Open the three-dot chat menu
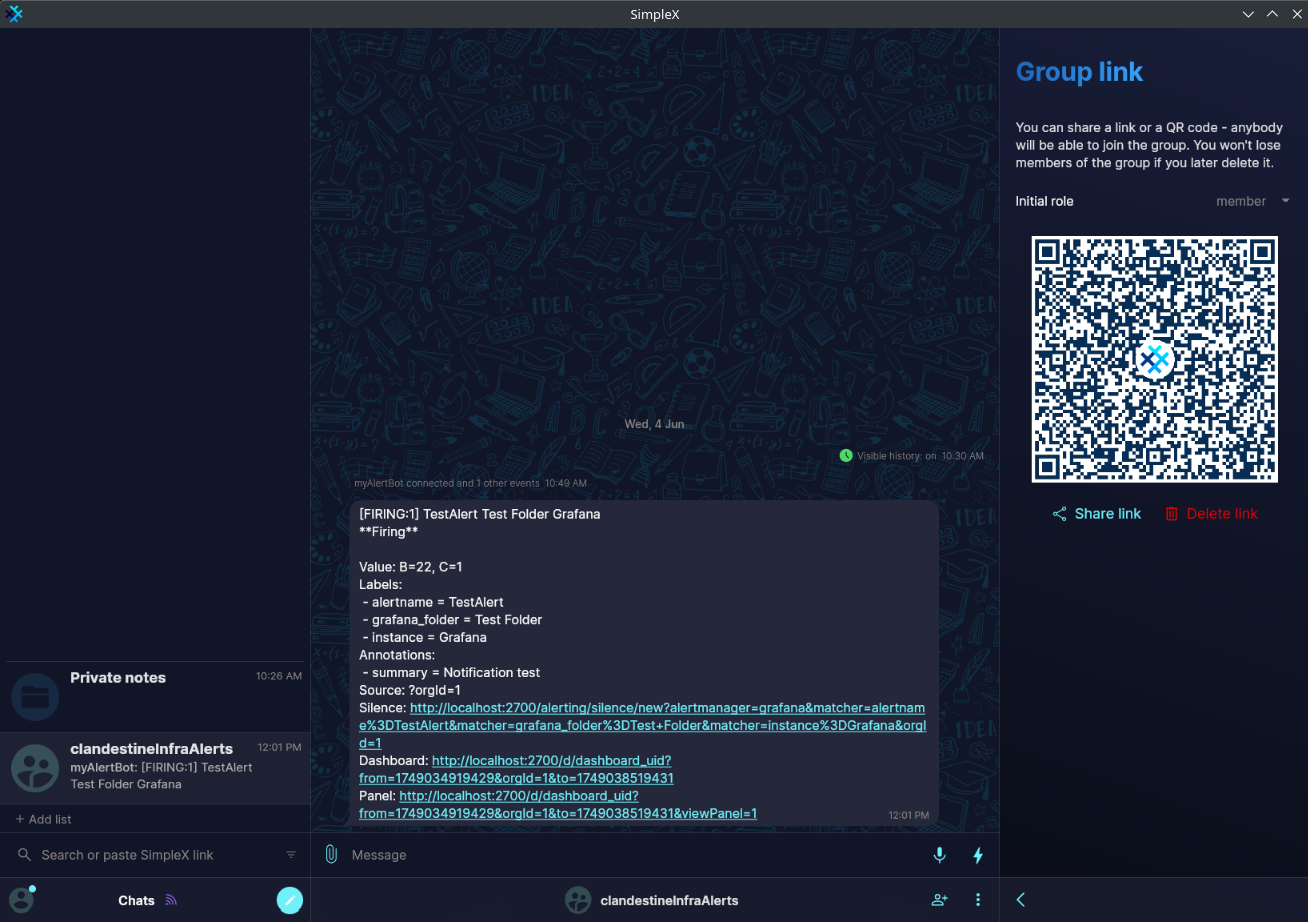1308x922 pixels. pyautogui.click(x=978, y=900)
